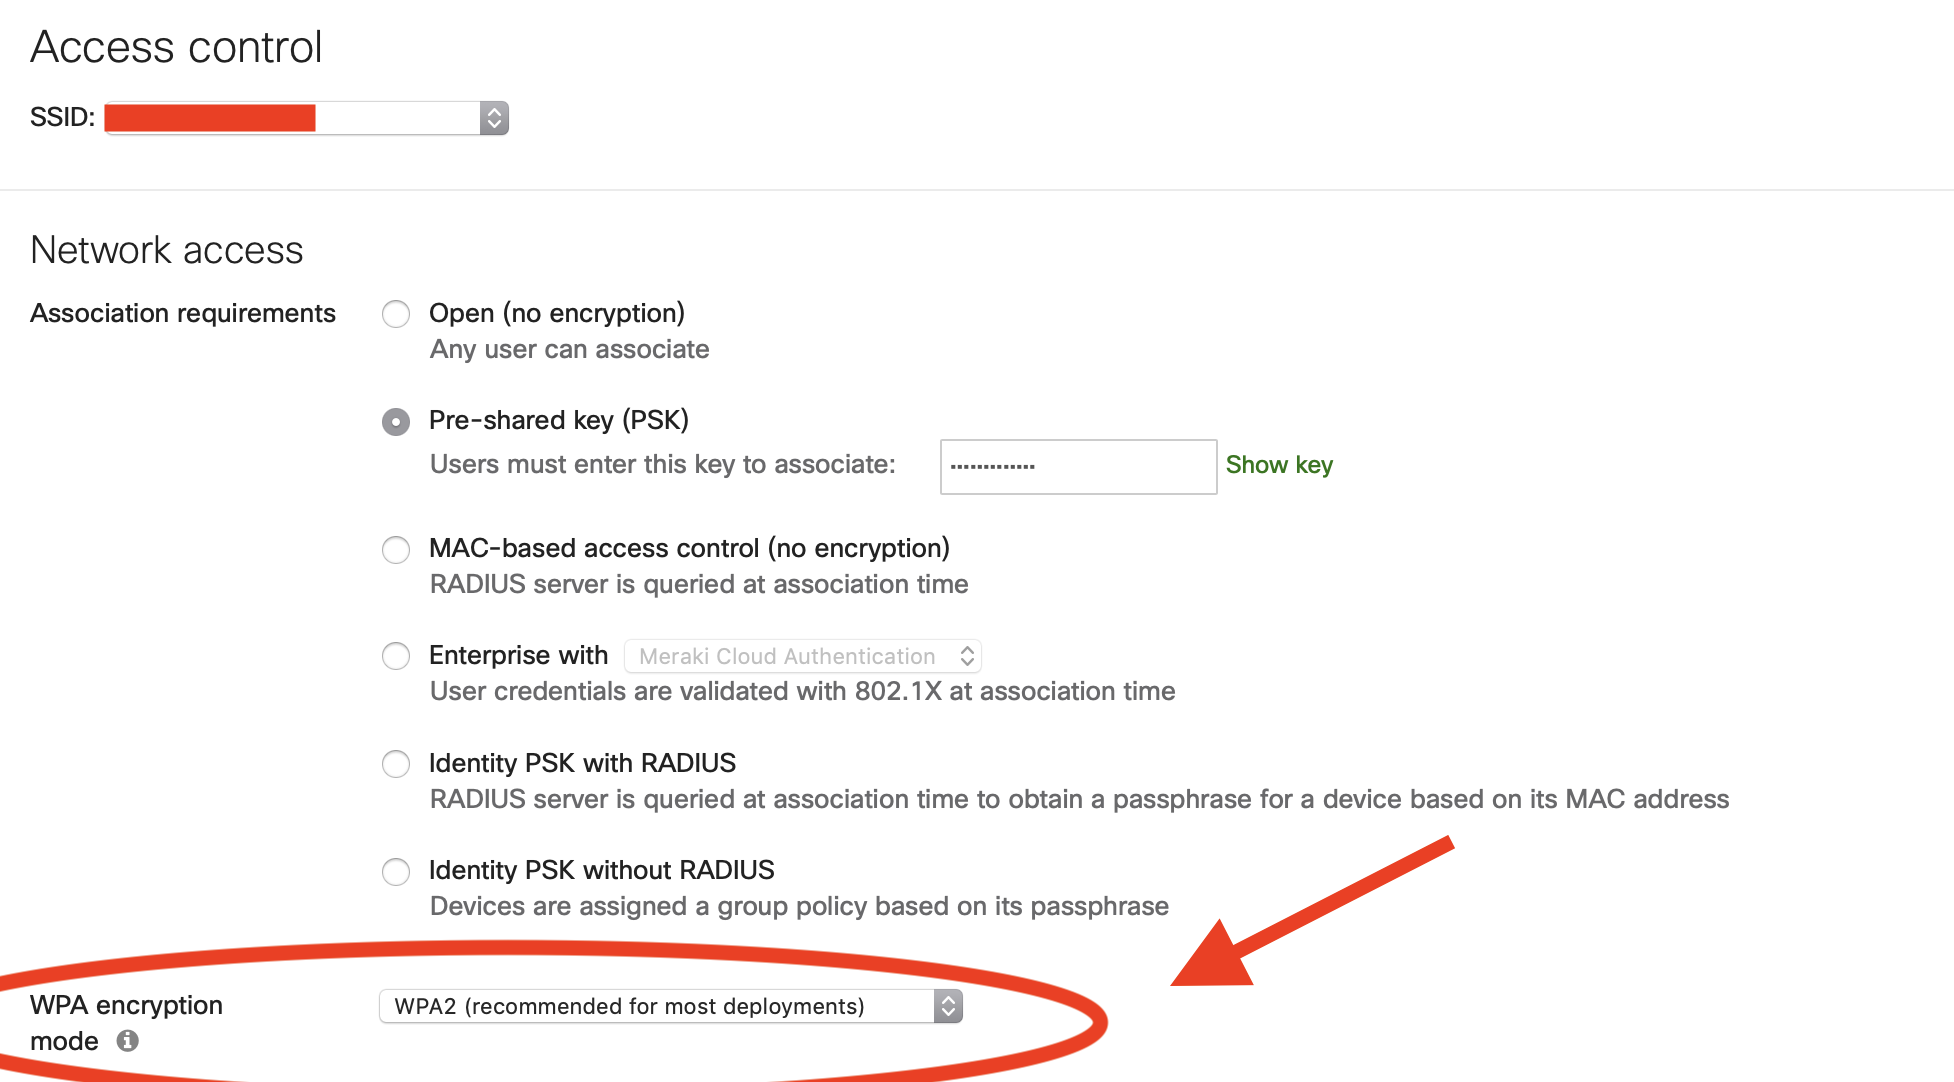Click the Open (no encryption) label text
The width and height of the screenshot is (1954, 1082).
[557, 313]
